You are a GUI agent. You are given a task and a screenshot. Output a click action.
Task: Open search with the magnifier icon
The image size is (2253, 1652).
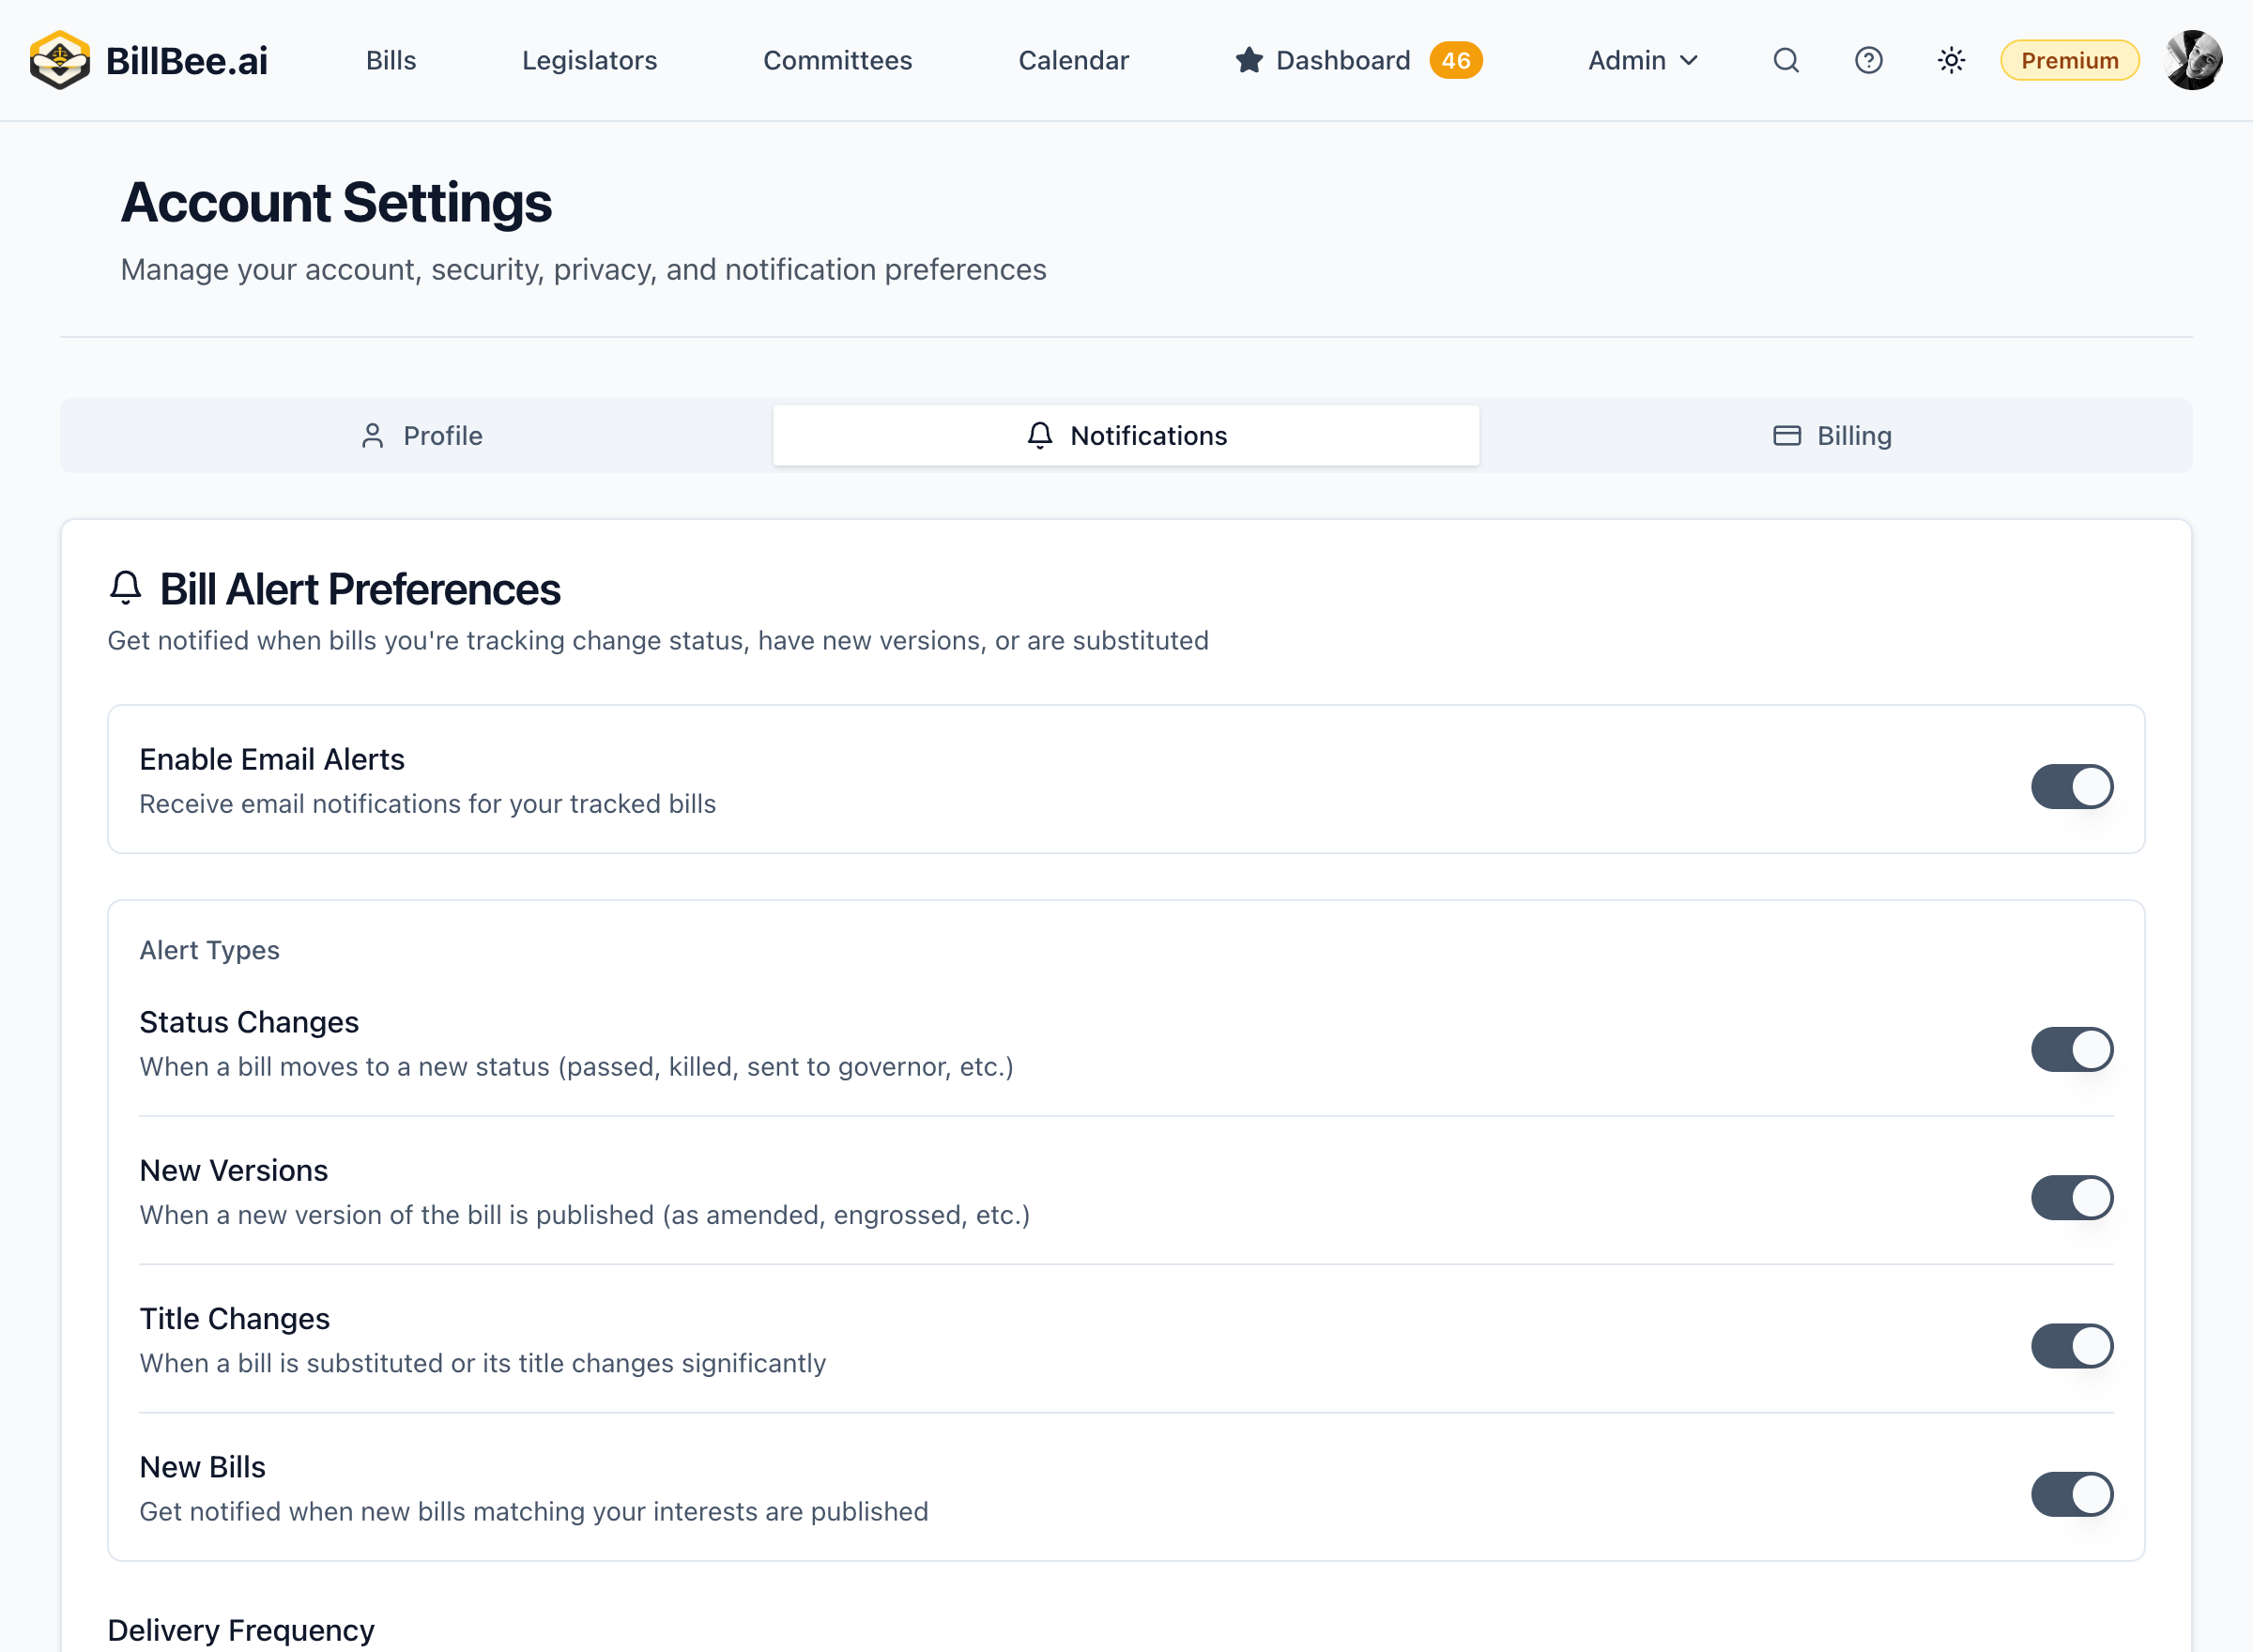tap(1786, 60)
